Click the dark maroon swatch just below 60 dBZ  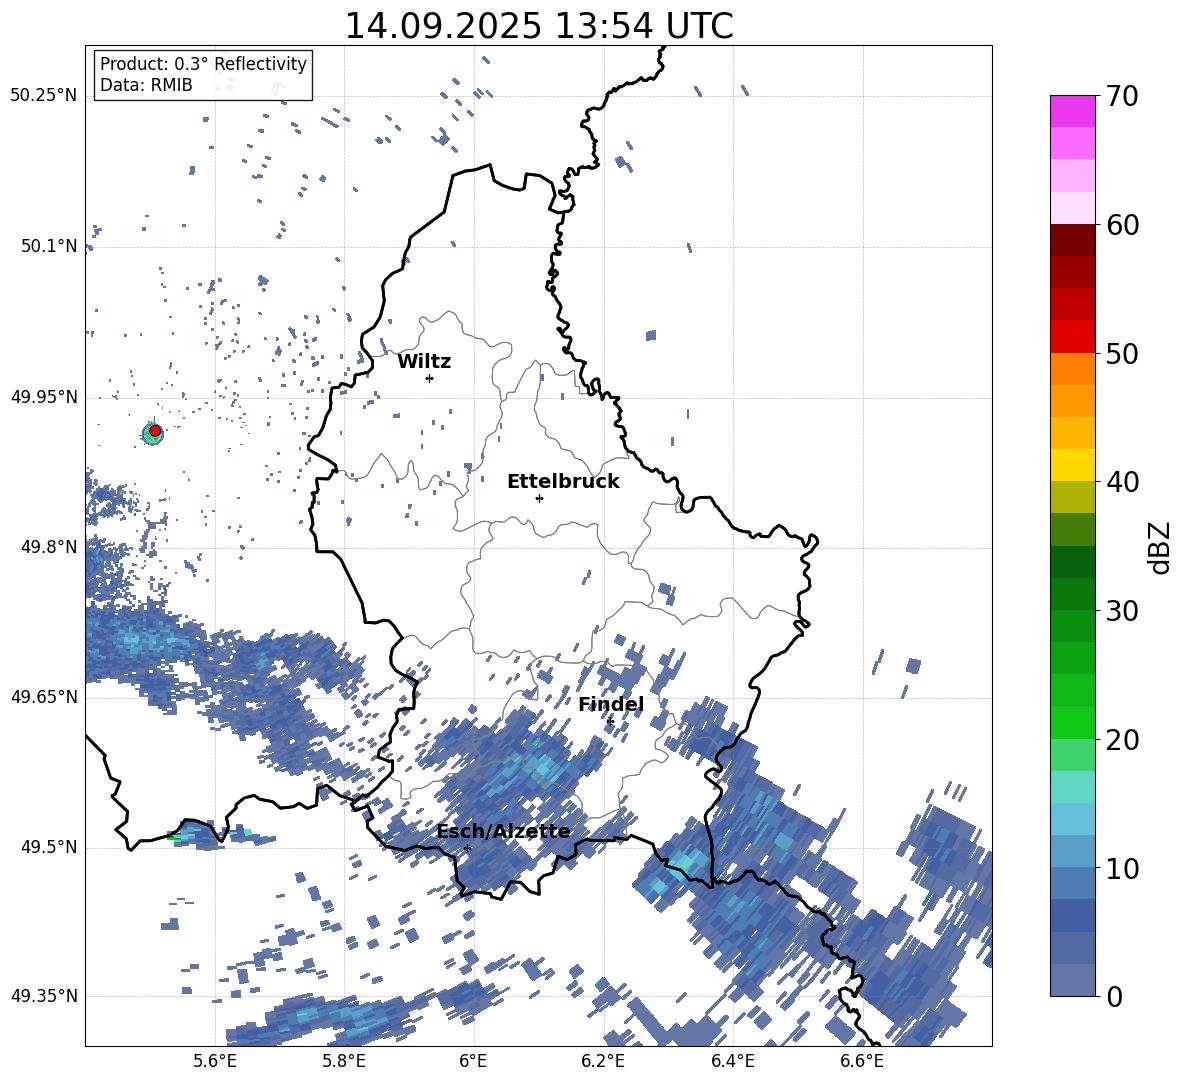pos(1072,240)
